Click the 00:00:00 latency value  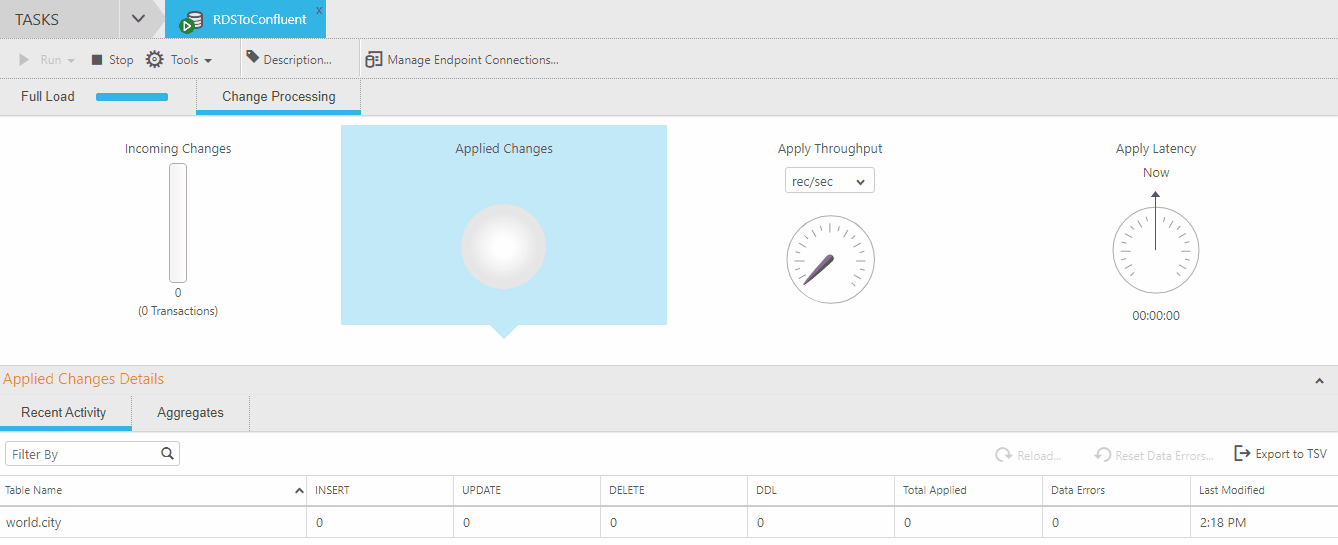click(1156, 316)
